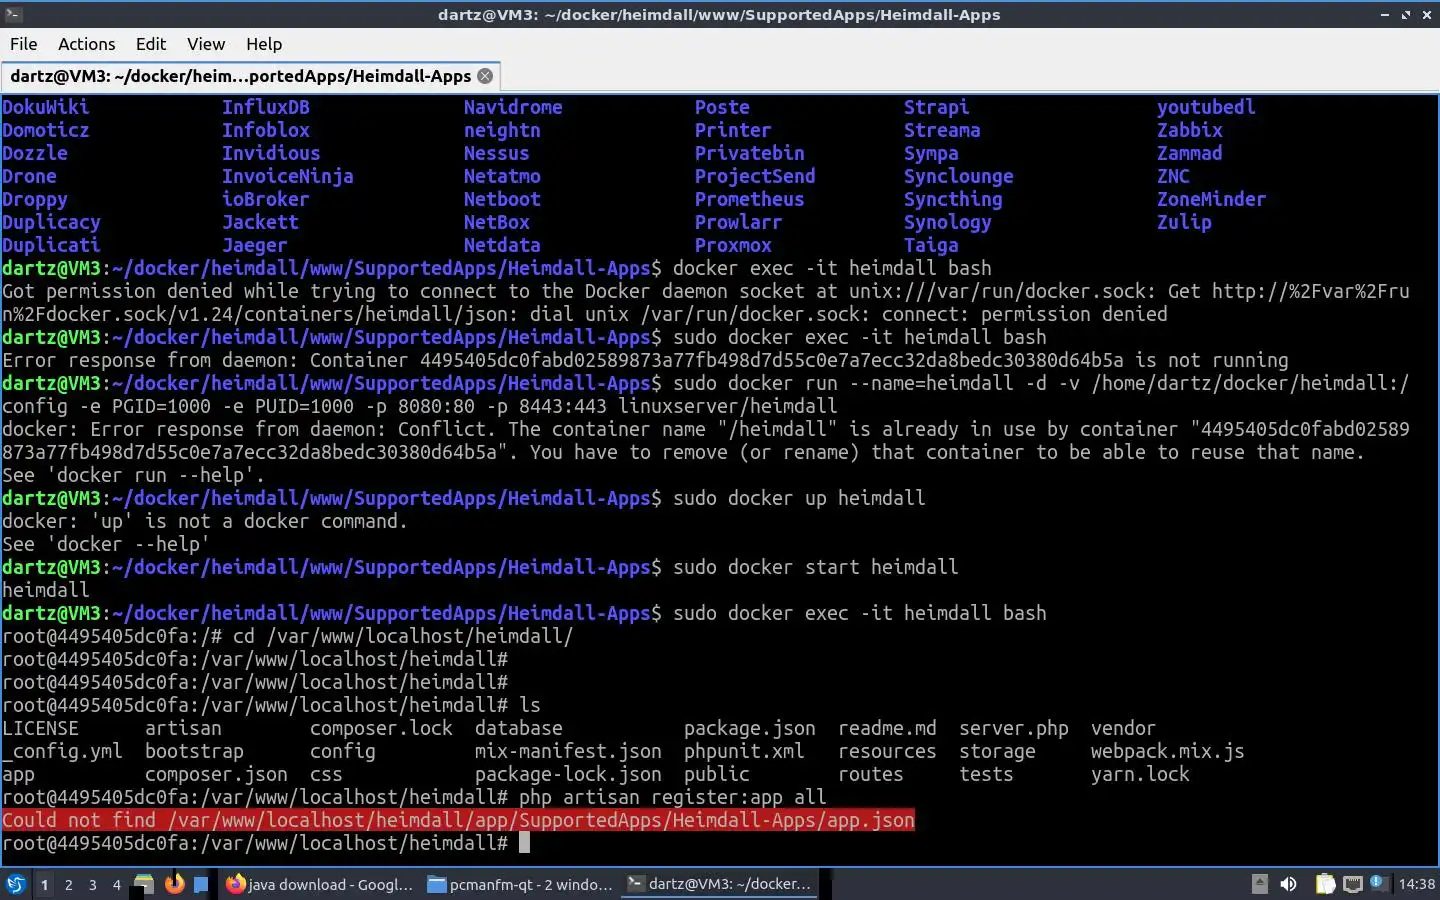1440x900 pixels.
Task: Open the network connection tray icon
Action: pyautogui.click(x=1352, y=884)
